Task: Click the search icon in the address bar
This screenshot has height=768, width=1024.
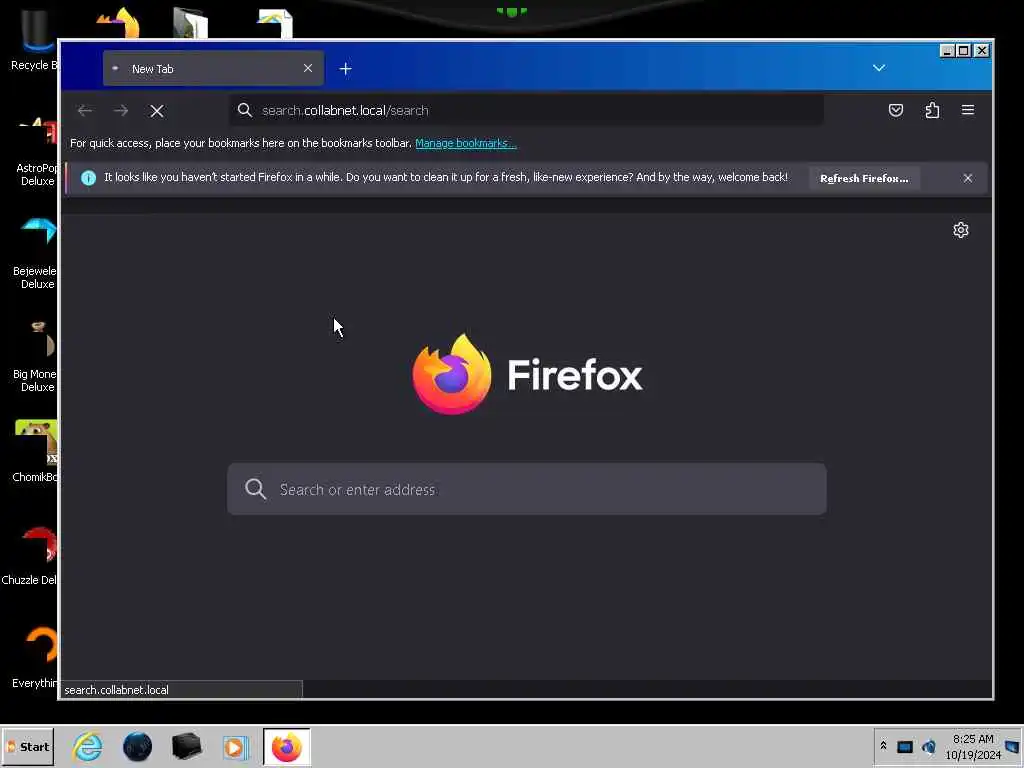Action: 245,110
